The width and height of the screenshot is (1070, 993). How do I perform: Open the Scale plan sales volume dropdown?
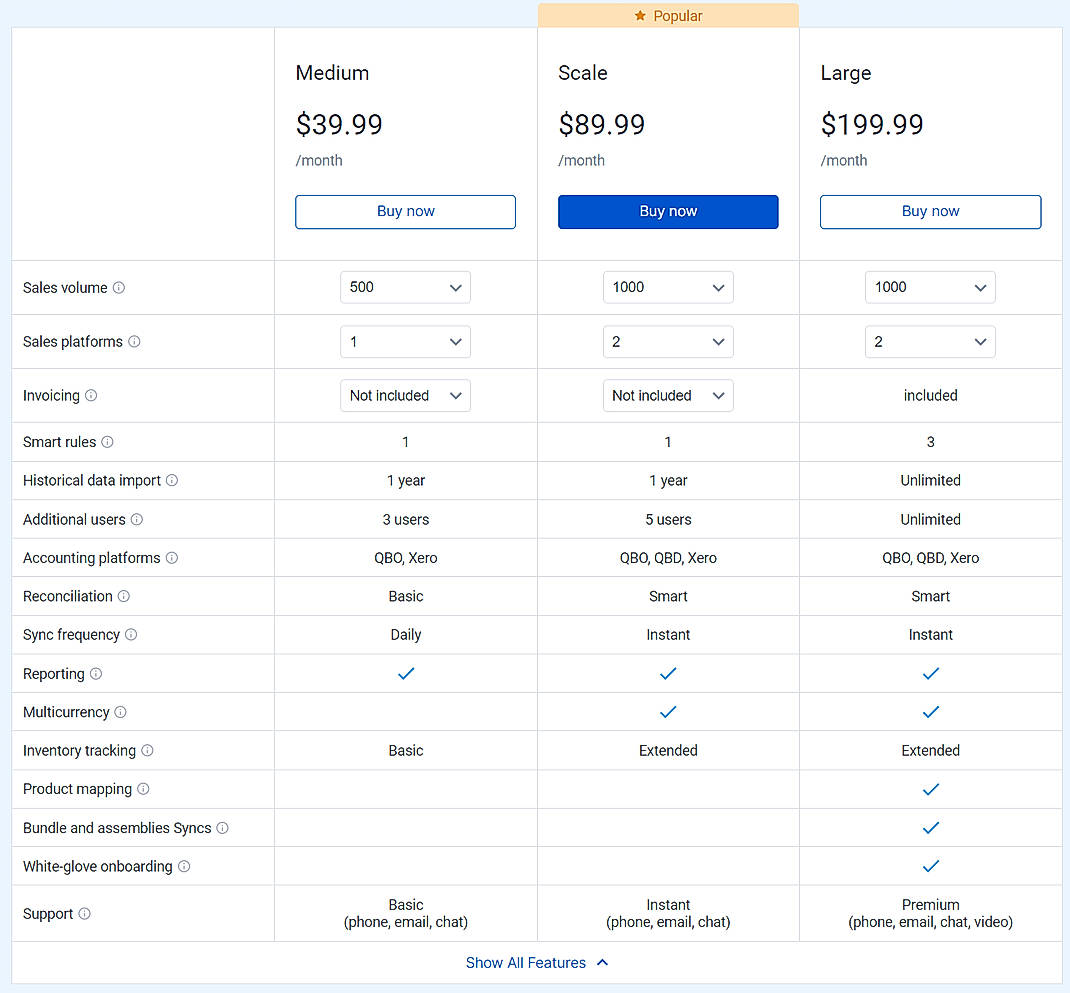(x=668, y=287)
